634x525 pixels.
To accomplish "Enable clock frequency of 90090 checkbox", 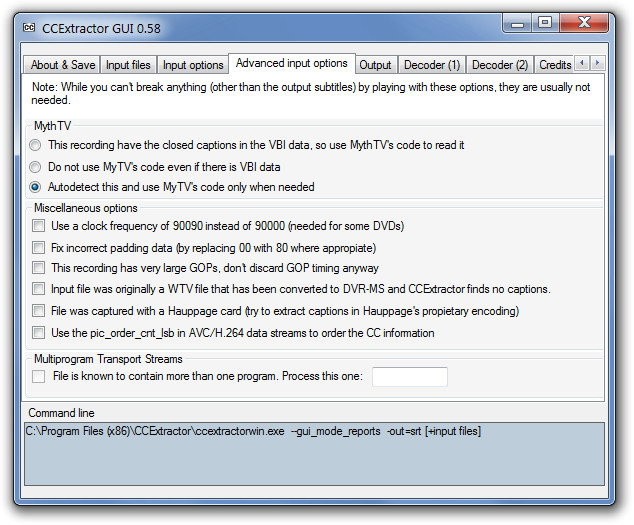I will pyautogui.click(x=38, y=226).
